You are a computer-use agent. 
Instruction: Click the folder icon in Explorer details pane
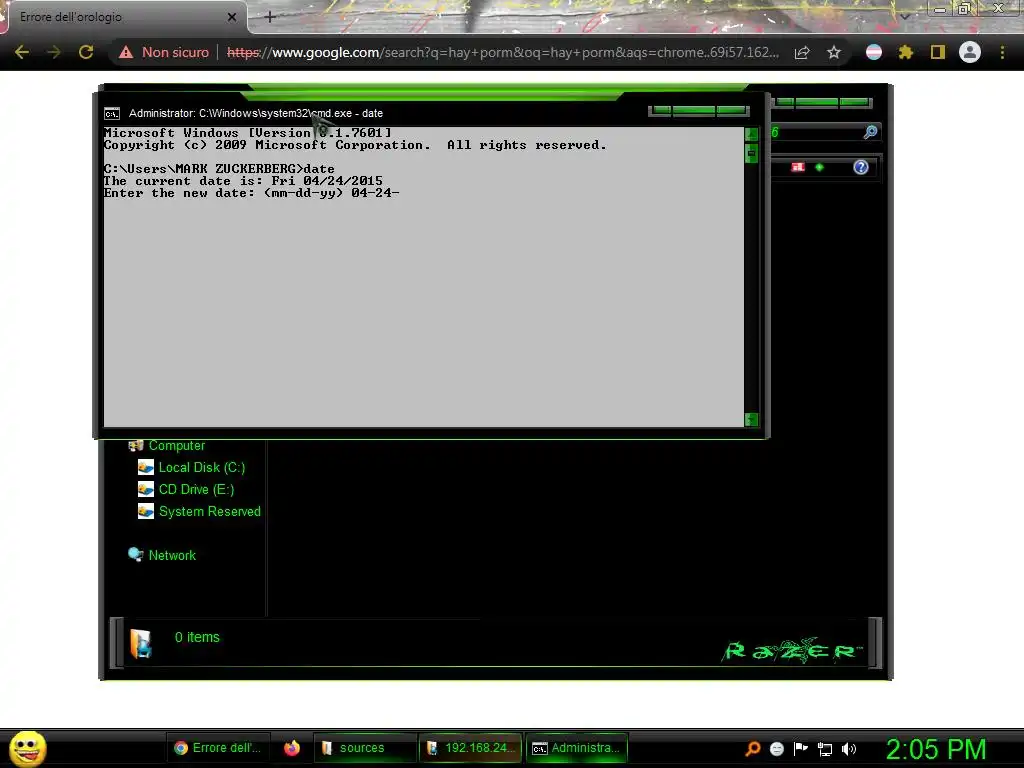(x=140, y=643)
